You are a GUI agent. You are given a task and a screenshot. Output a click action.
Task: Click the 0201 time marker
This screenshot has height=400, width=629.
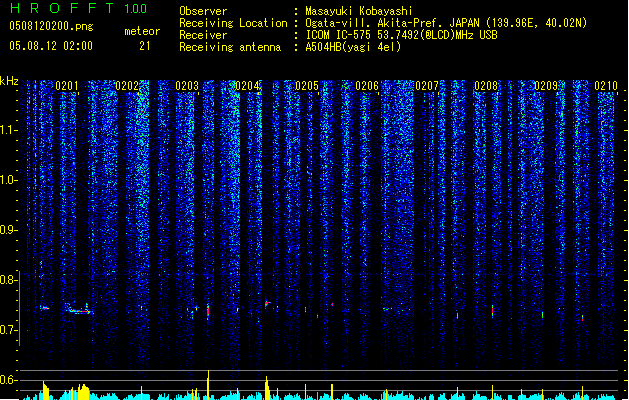click(67, 86)
